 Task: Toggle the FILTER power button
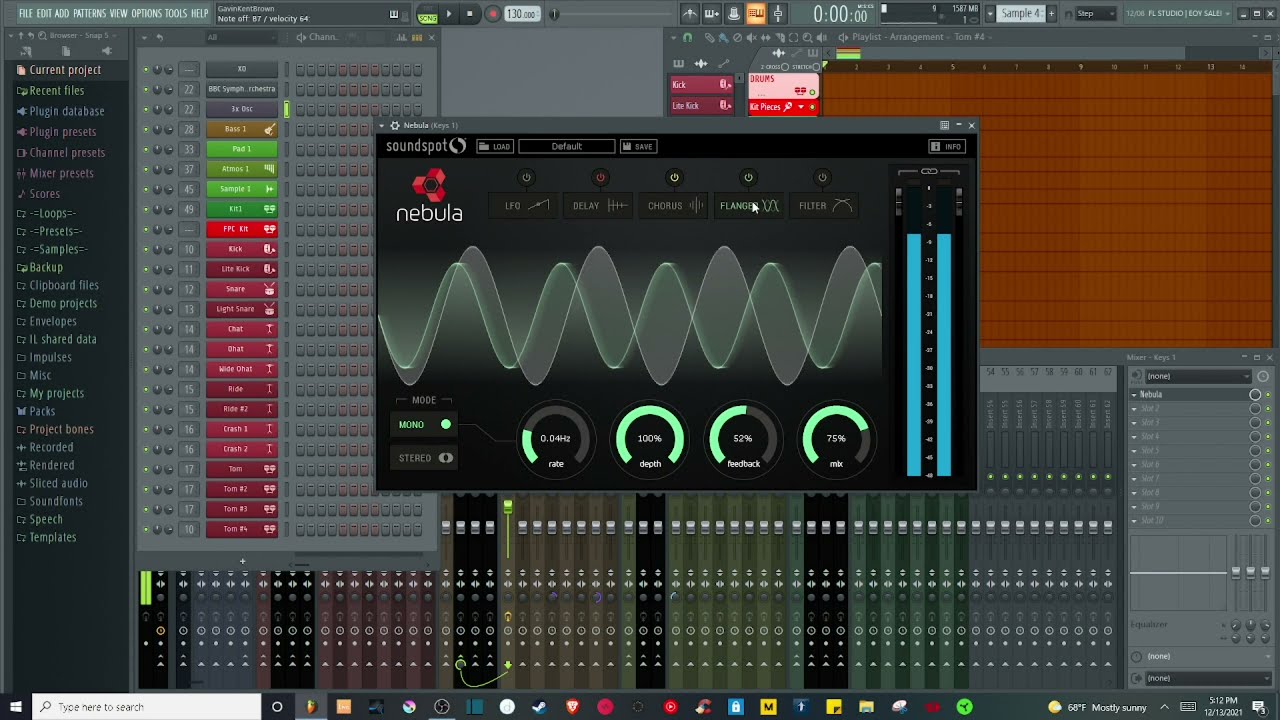pos(822,178)
